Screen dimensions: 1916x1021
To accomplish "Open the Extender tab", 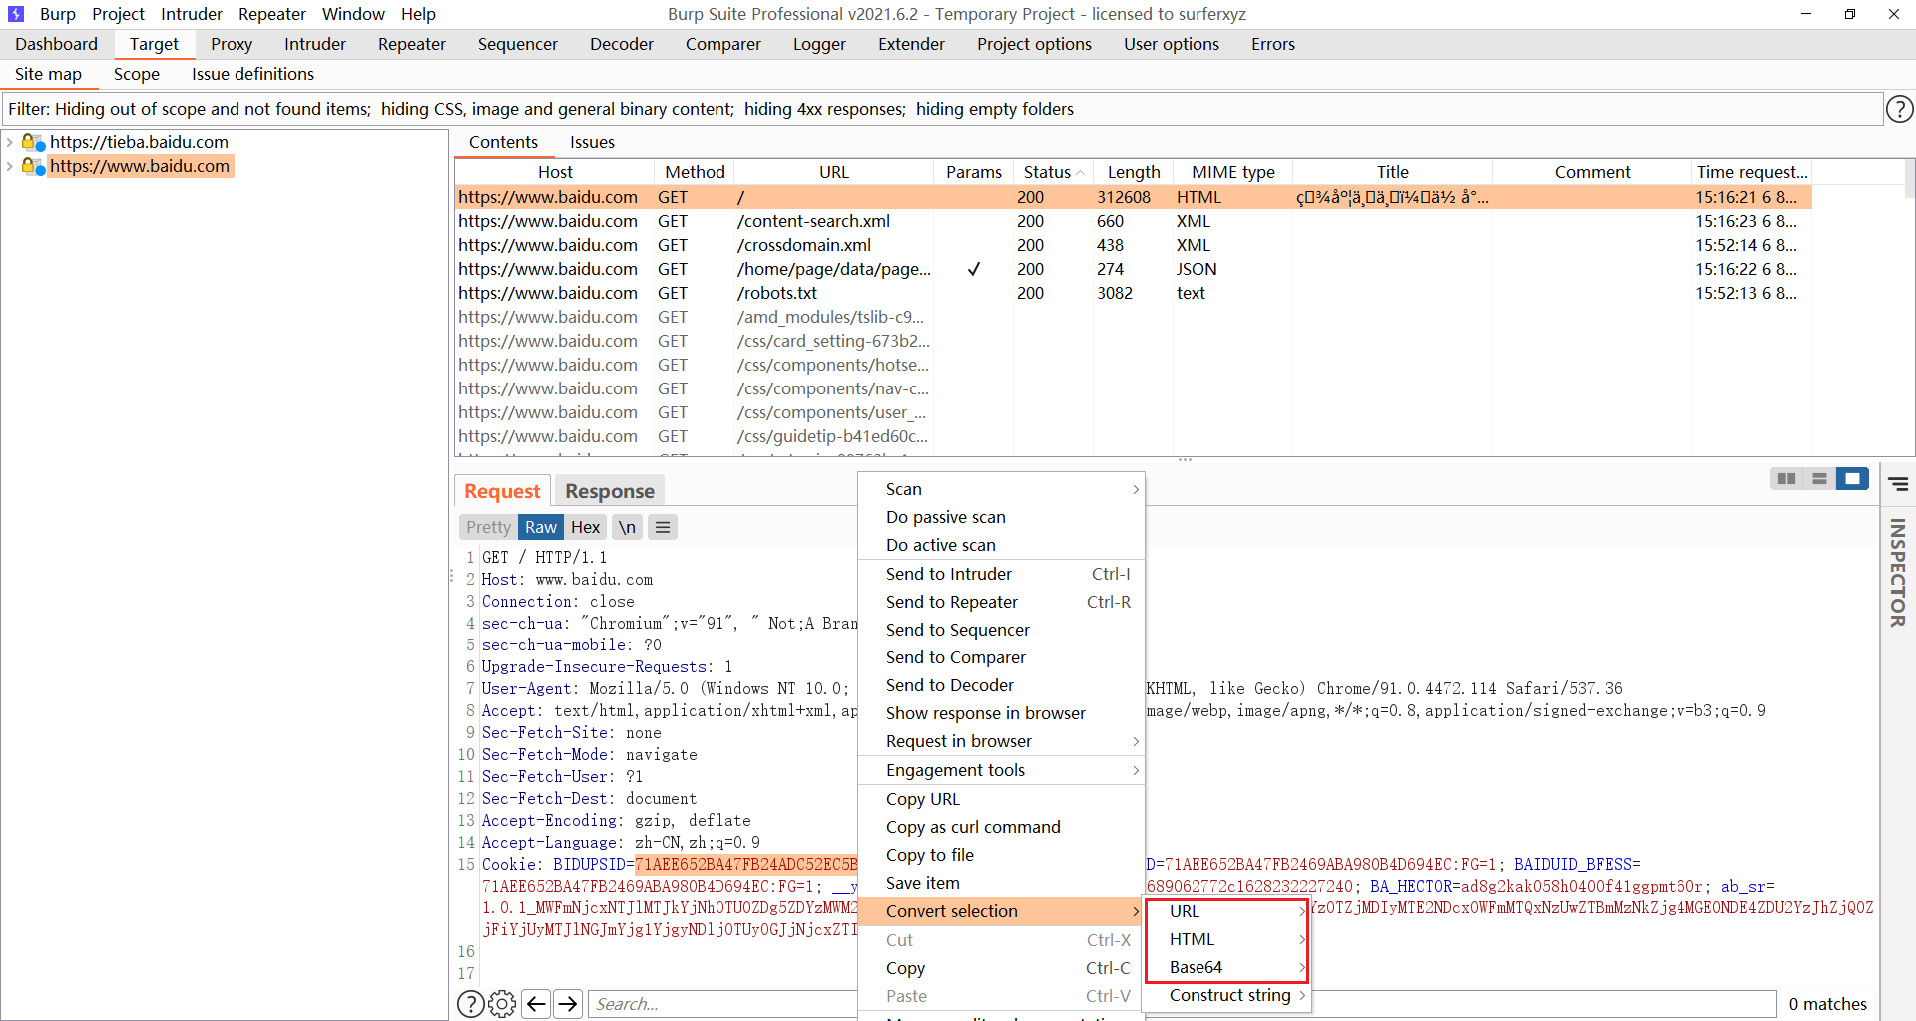I will pyautogui.click(x=911, y=44).
